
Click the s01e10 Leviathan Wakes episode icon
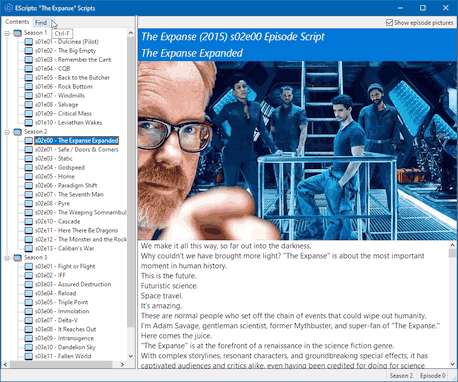(29, 123)
